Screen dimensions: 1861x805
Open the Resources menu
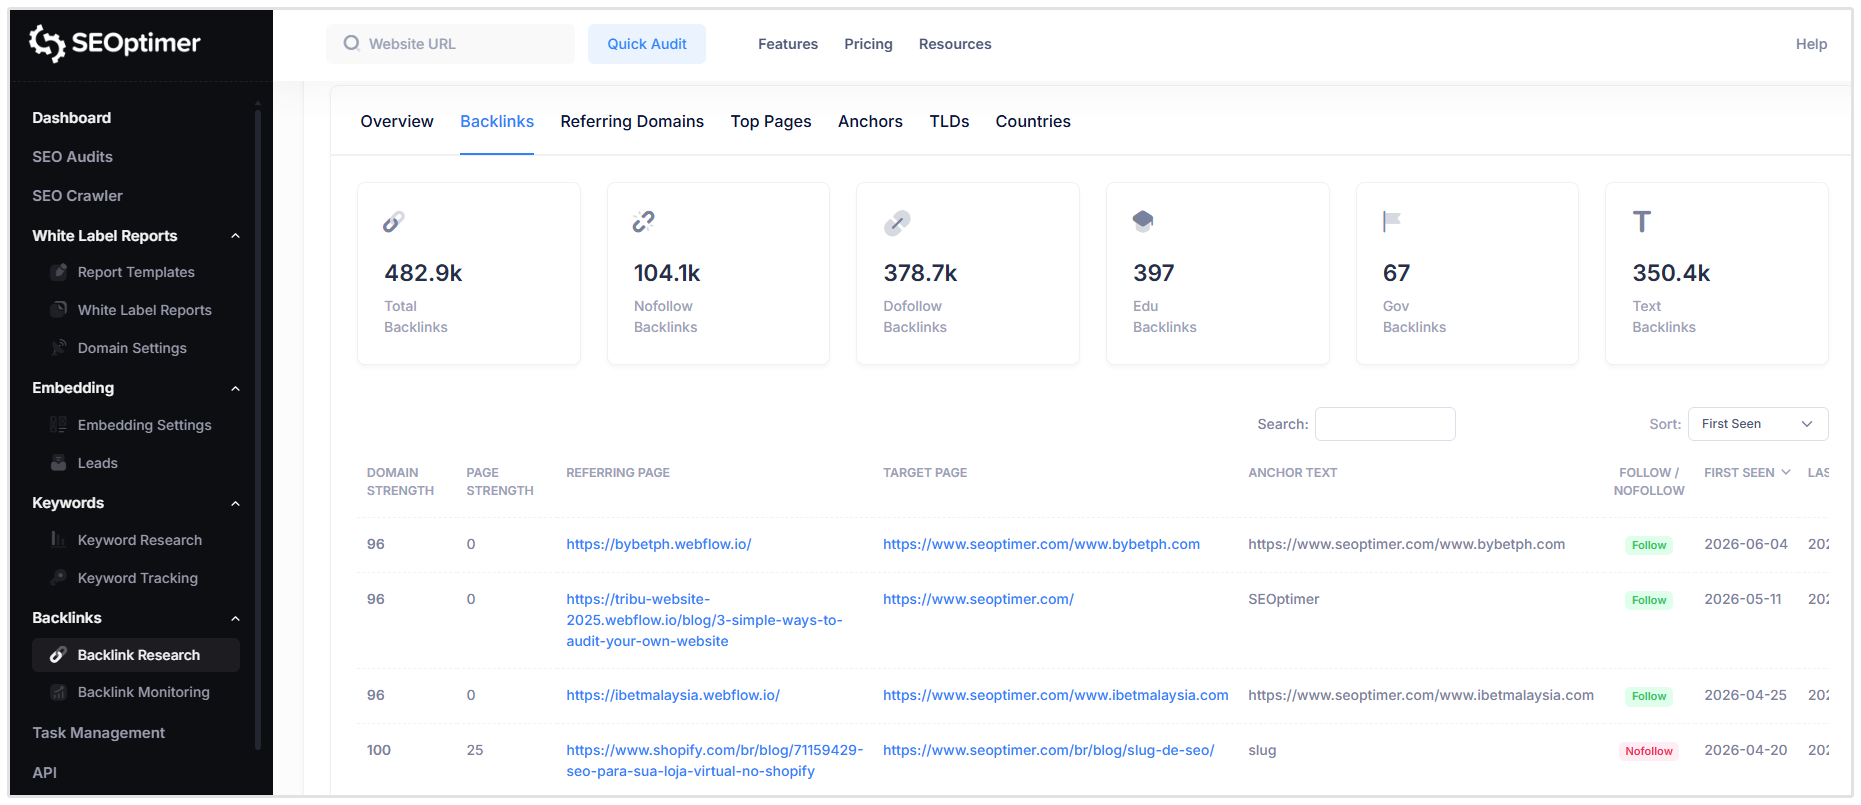(955, 44)
